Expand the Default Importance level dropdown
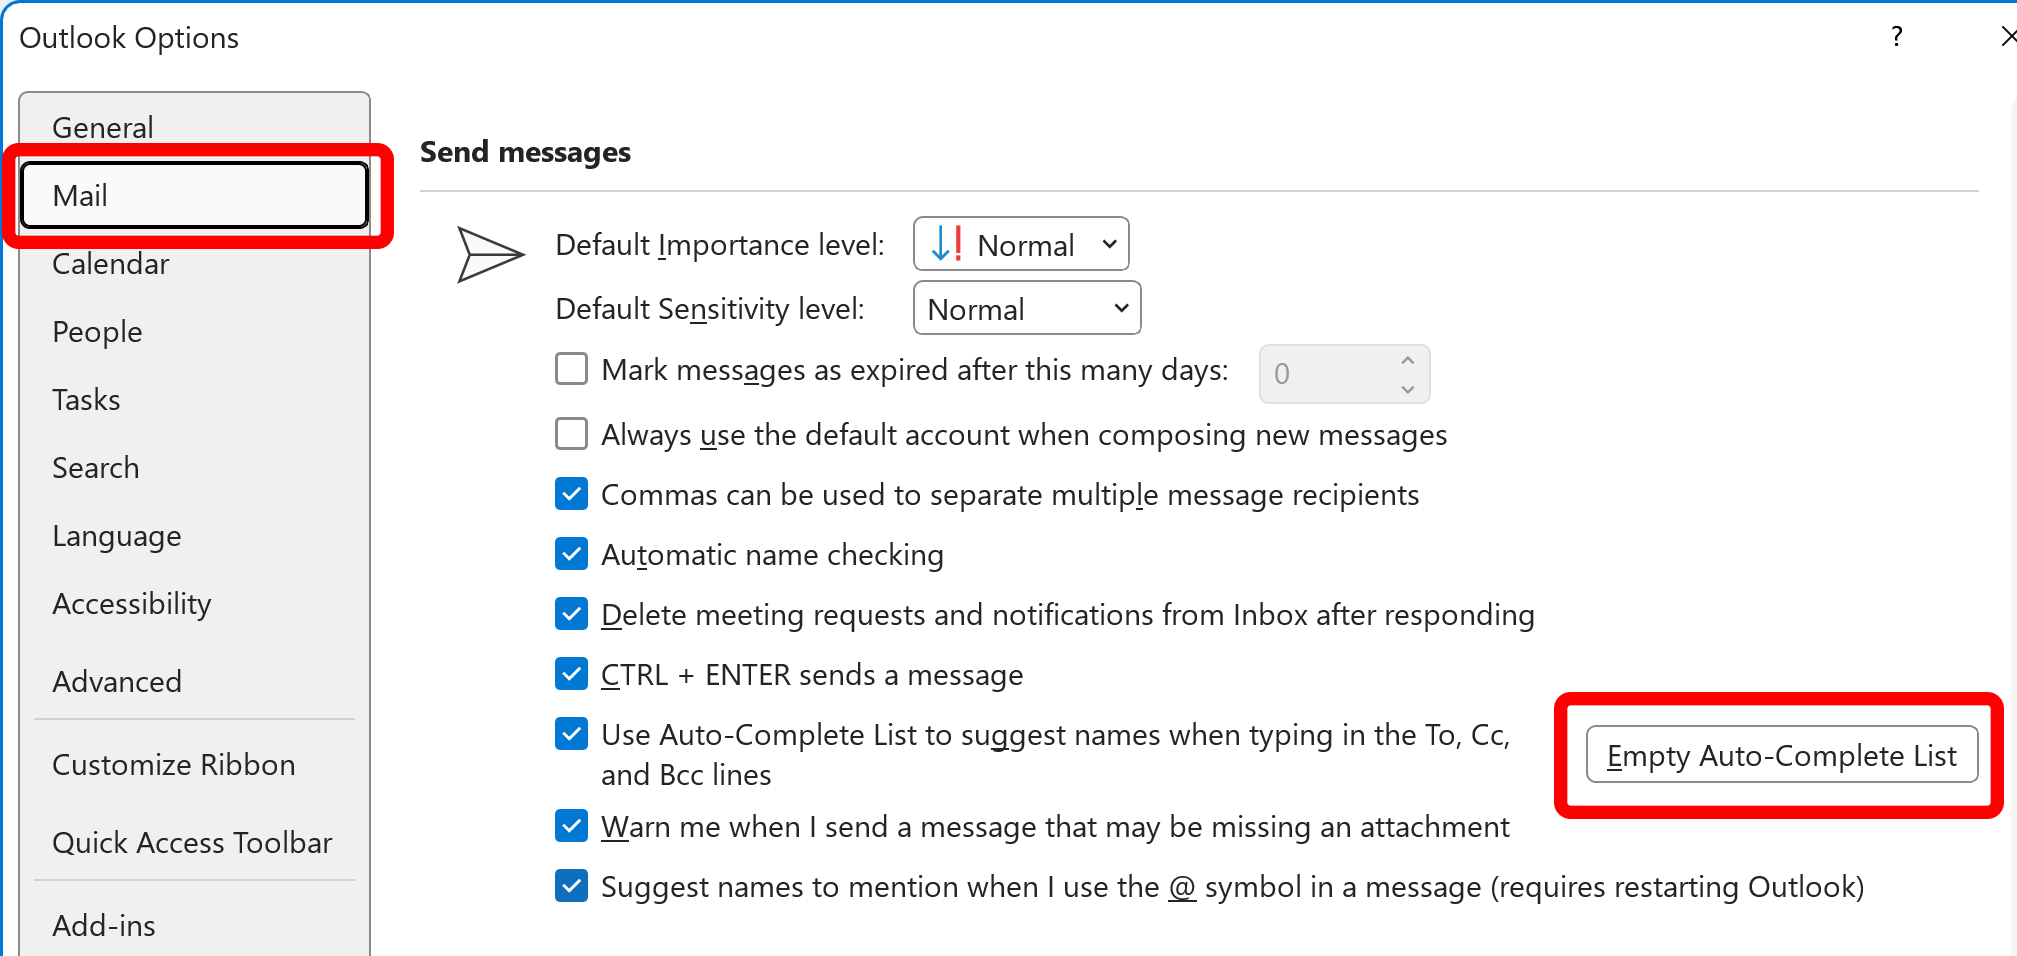This screenshot has height=956, width=2017. tap(1021, 244)
